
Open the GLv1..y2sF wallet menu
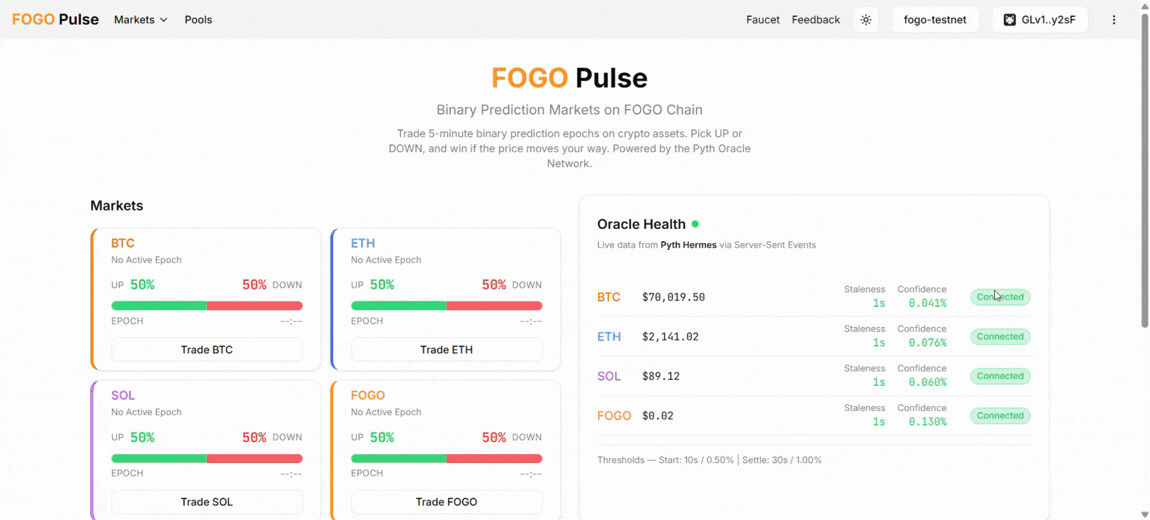(x=1047, y=20)
